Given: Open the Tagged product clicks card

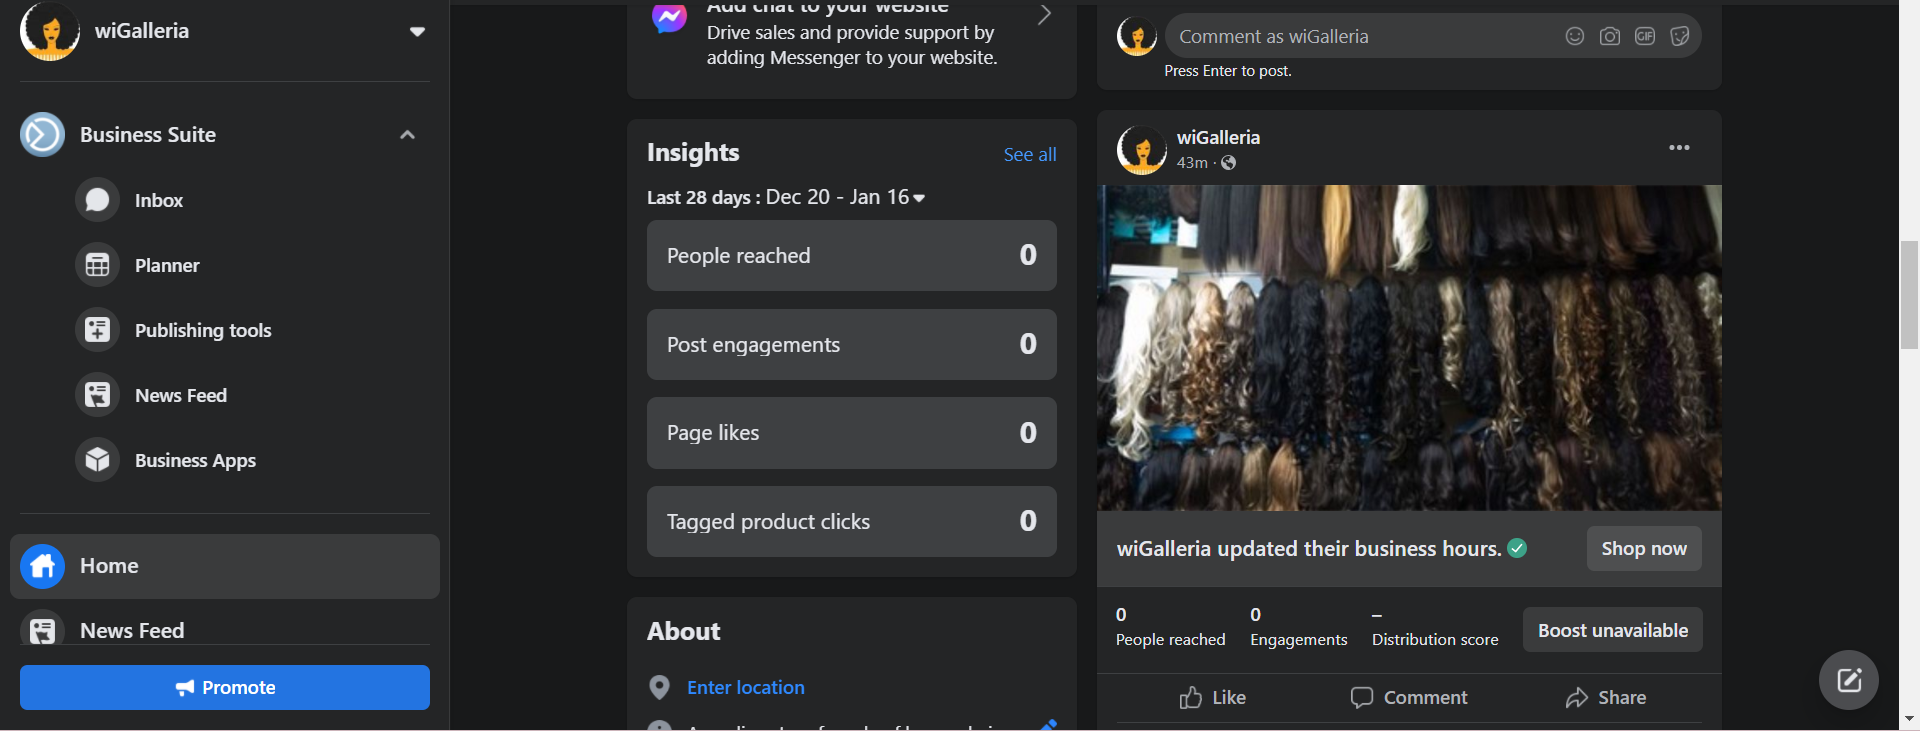Looking at the screenshot, I should (852, 522).
